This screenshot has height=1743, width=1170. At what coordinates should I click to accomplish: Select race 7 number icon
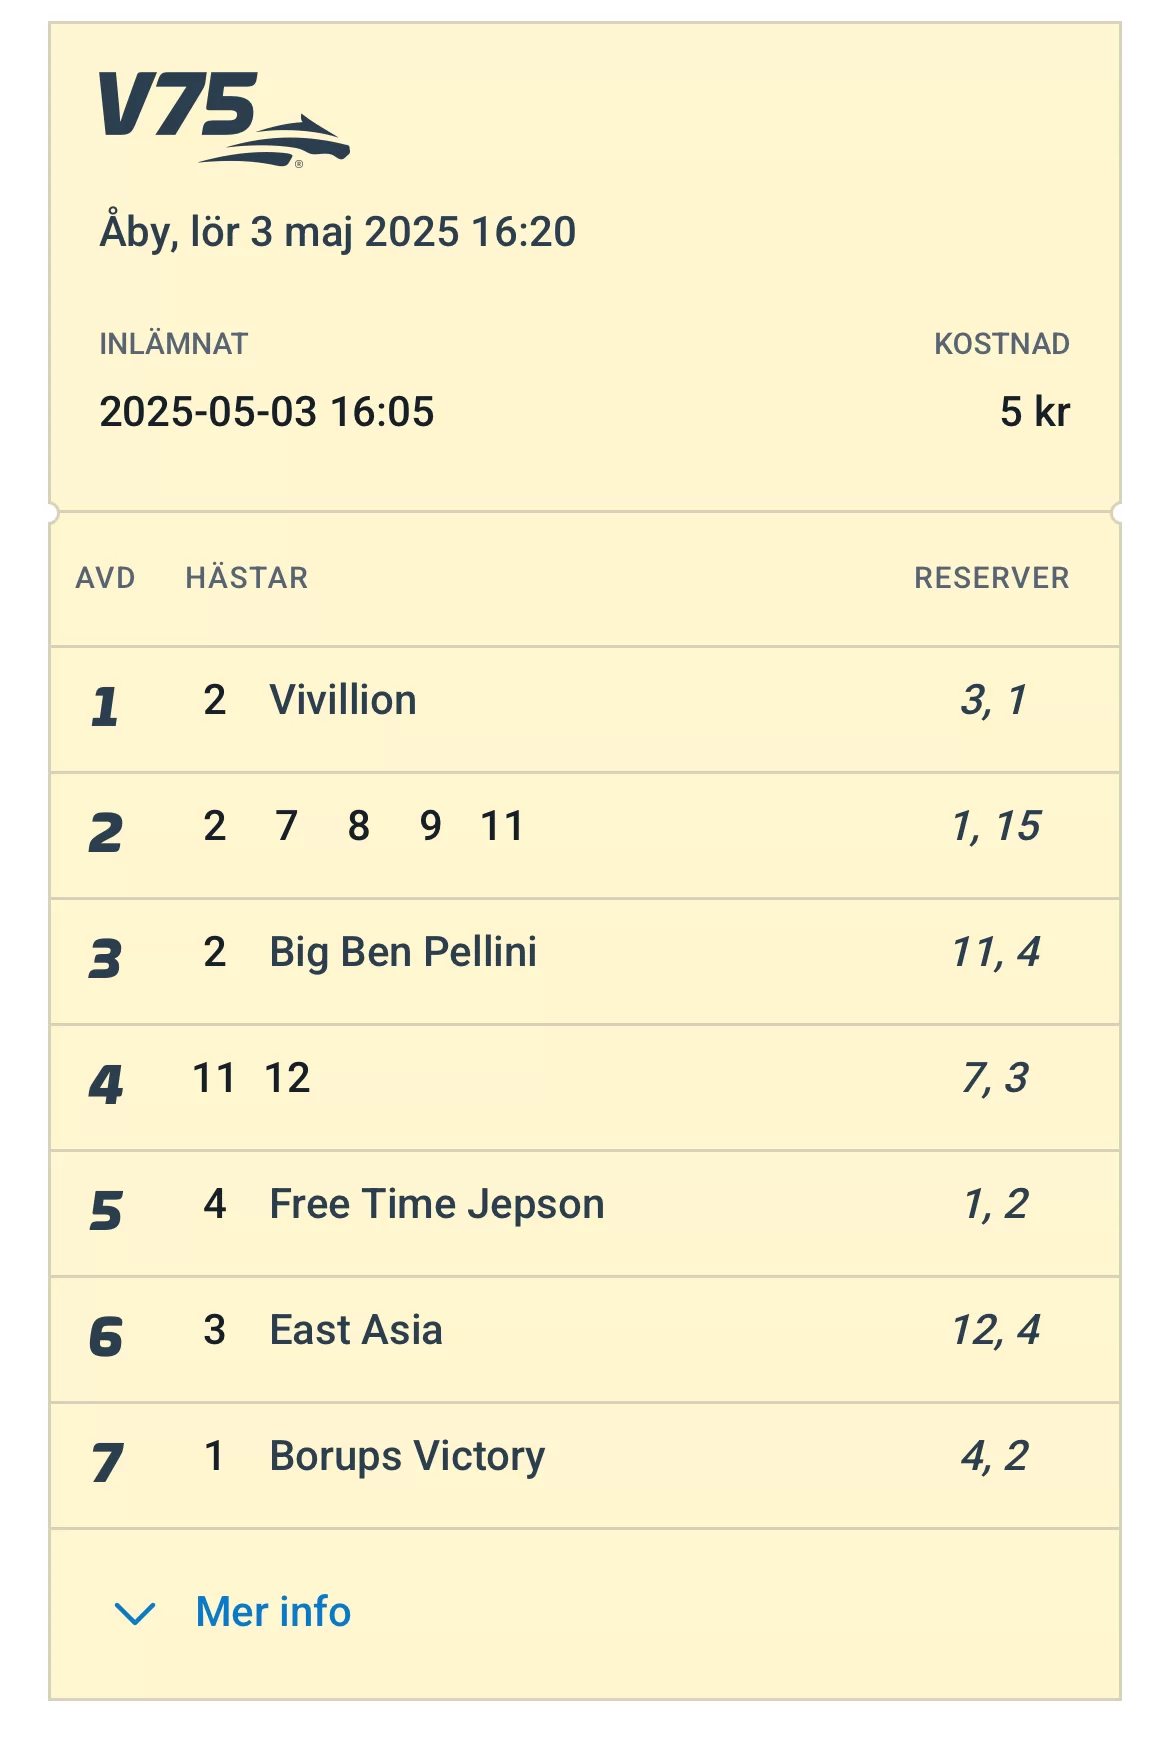pos(105,1462)
